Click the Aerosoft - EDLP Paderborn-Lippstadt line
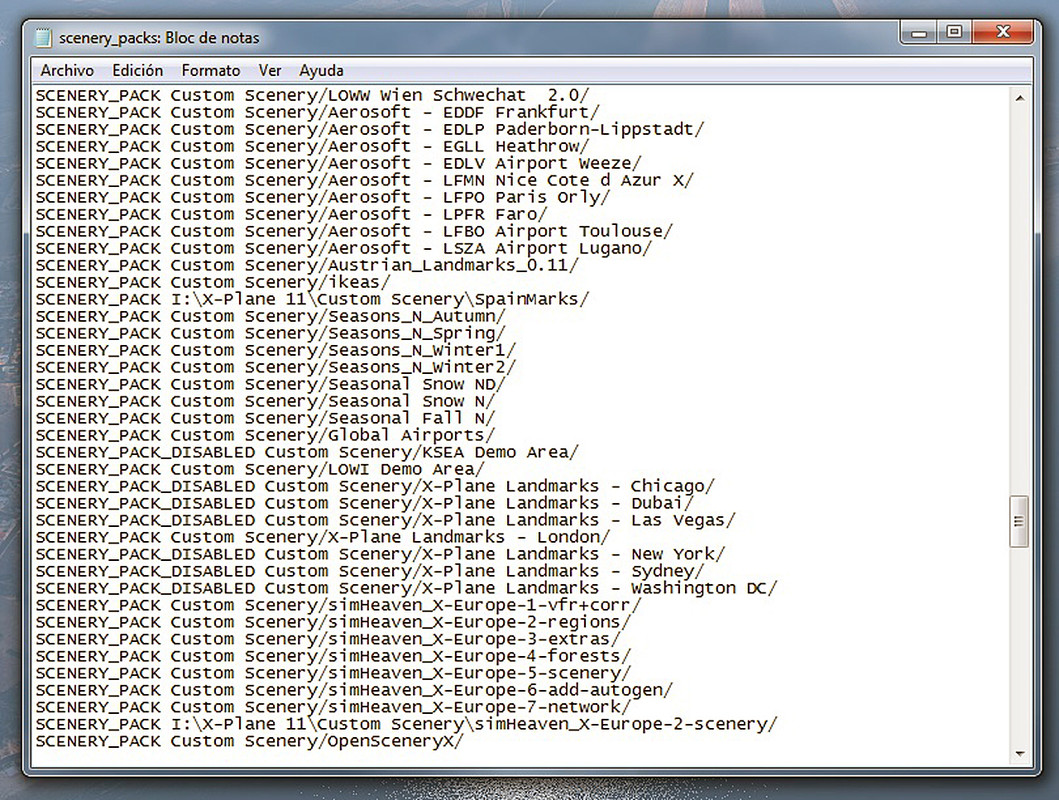This screenshot has height=800, width=1059. click(370, 129)
